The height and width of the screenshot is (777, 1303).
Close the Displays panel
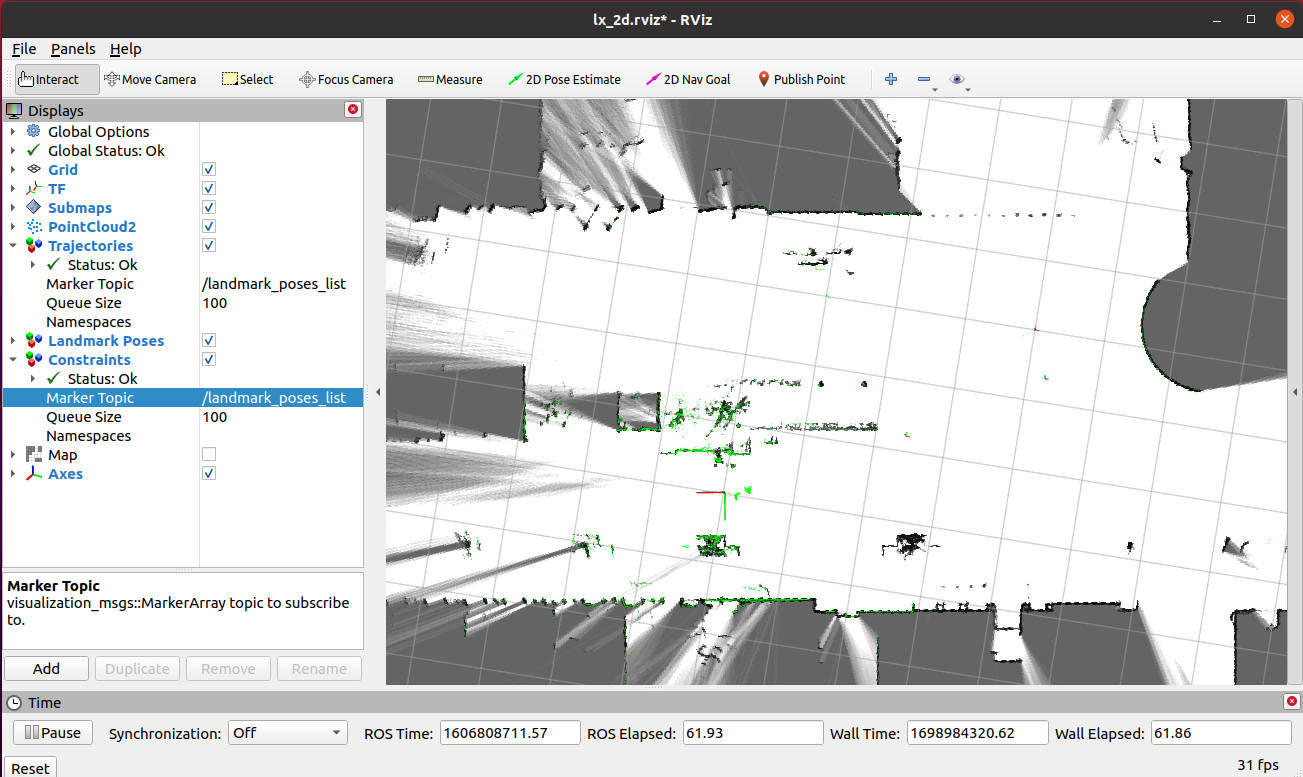click(x=352, y=110)
